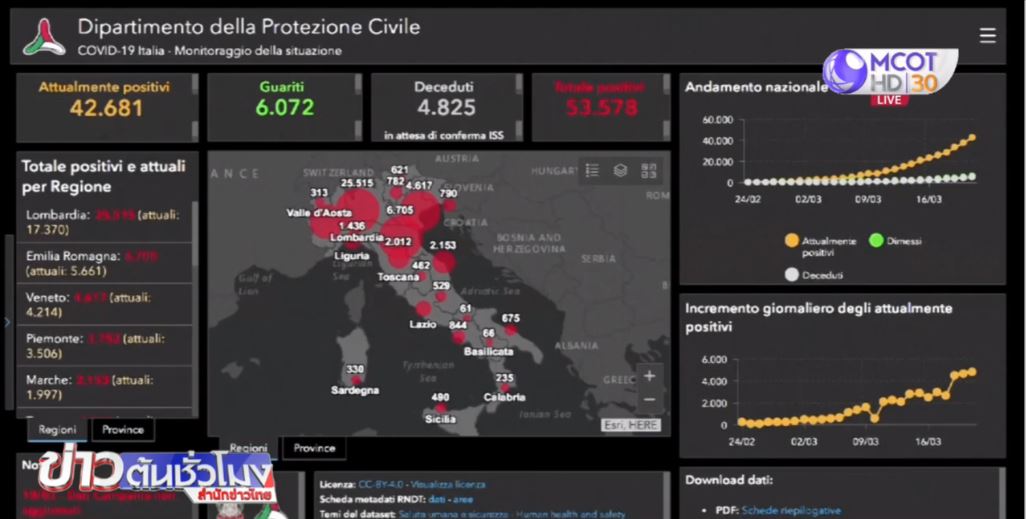Expand the collapsed left side panel arrow

click(x=7, y=322)
